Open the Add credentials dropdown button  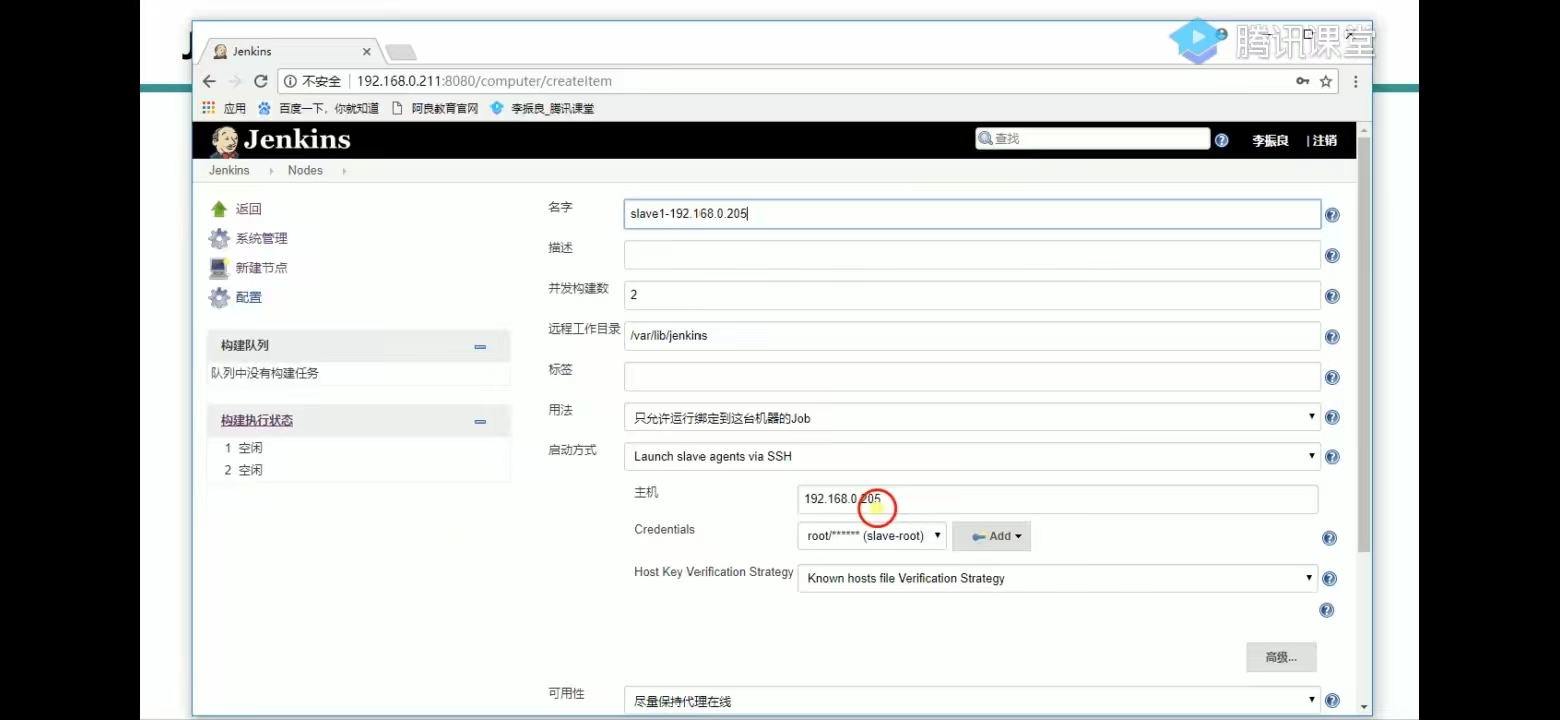[x=991, y=536]
